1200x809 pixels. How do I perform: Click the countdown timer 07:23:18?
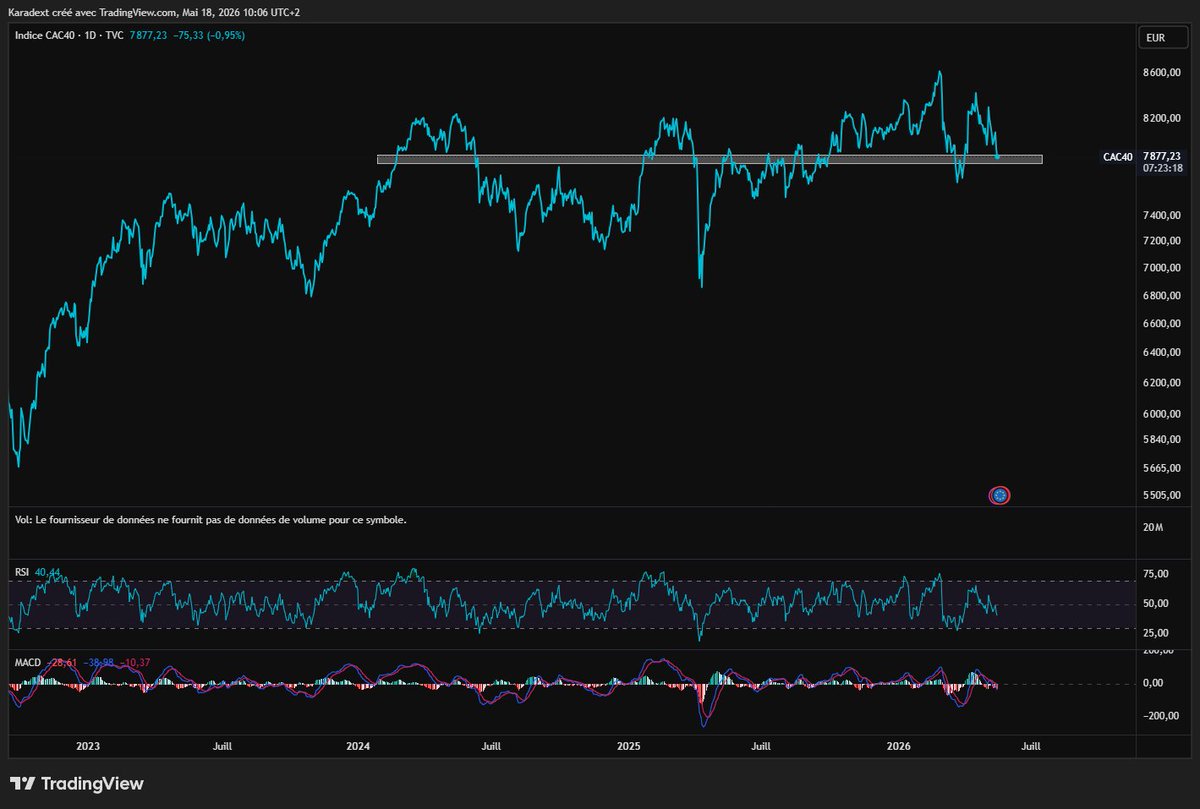pyautogui.click(x=1161, y=169)
